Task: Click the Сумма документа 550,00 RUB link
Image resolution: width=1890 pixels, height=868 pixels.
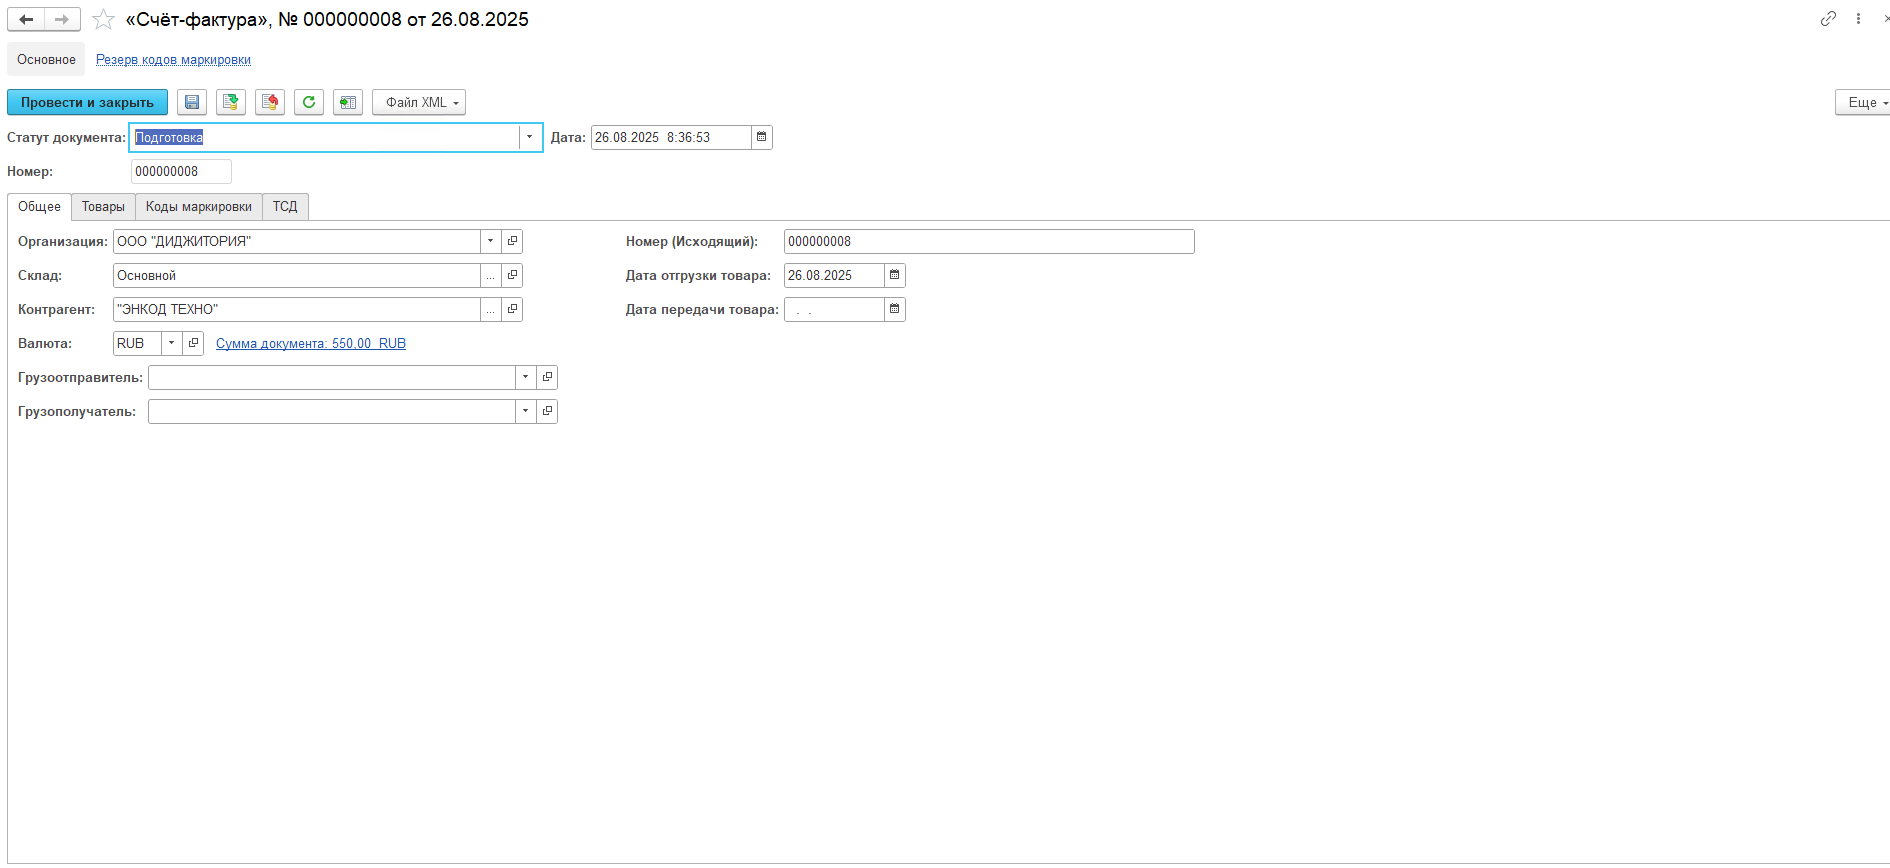Action: (x=310, y=343)
